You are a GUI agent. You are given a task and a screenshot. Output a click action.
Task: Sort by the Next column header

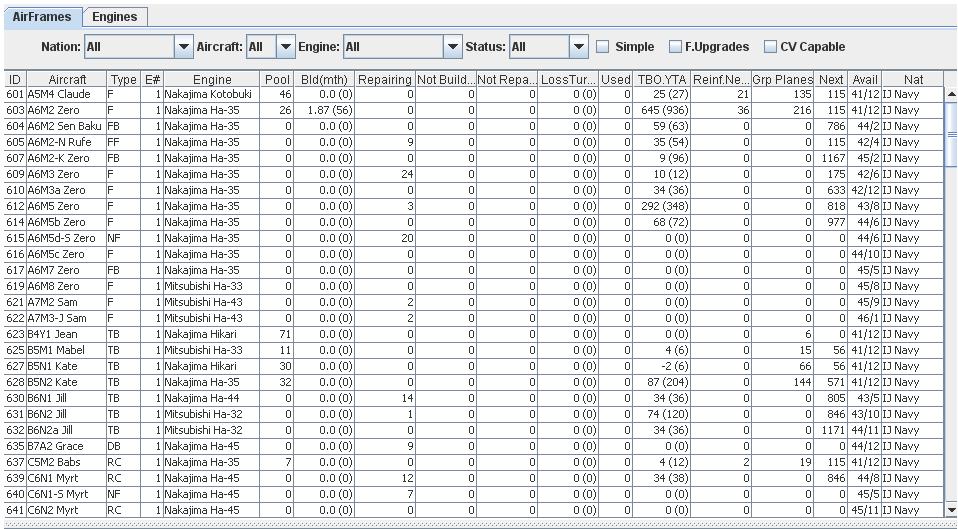(830, 79)
